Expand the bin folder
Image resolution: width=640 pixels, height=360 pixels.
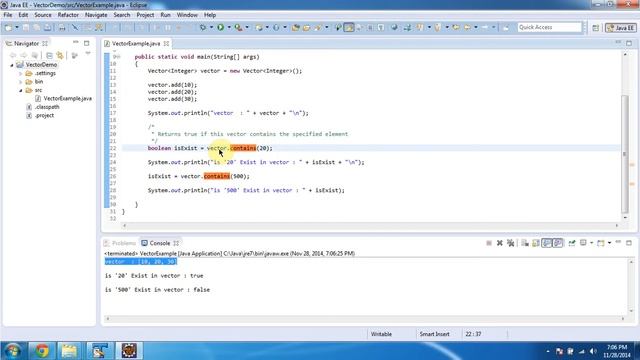(20, 82)
